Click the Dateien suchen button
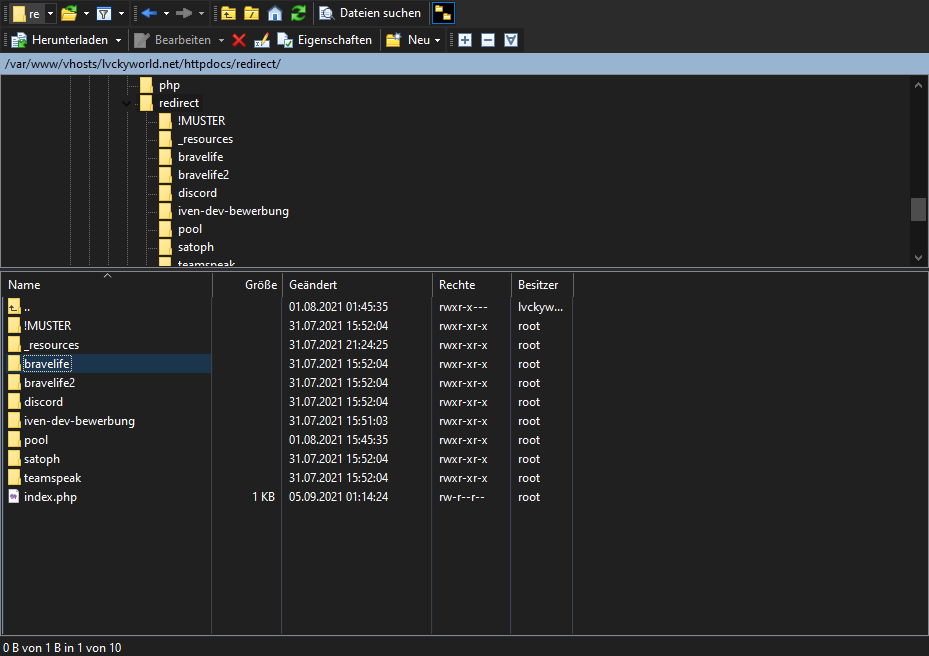Viewport: 929px width, 656px height. (370, 13)
